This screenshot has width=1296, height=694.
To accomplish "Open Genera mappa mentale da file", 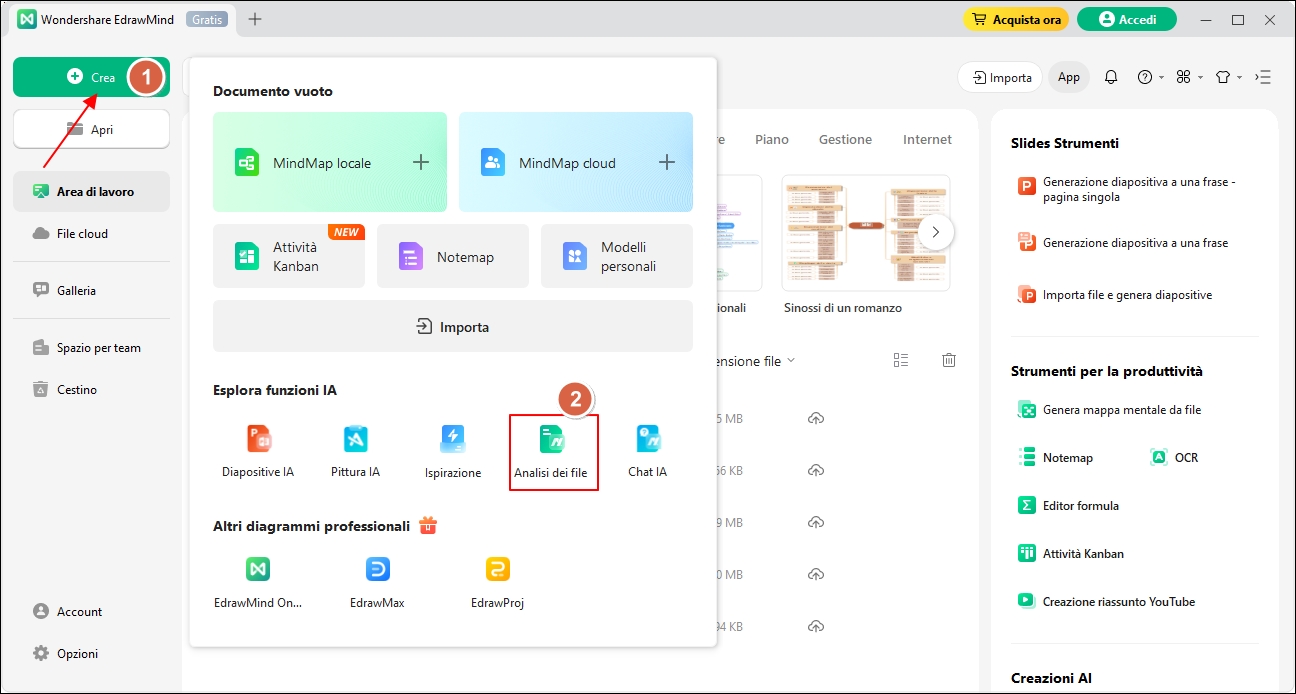I will click(1110, 409).
